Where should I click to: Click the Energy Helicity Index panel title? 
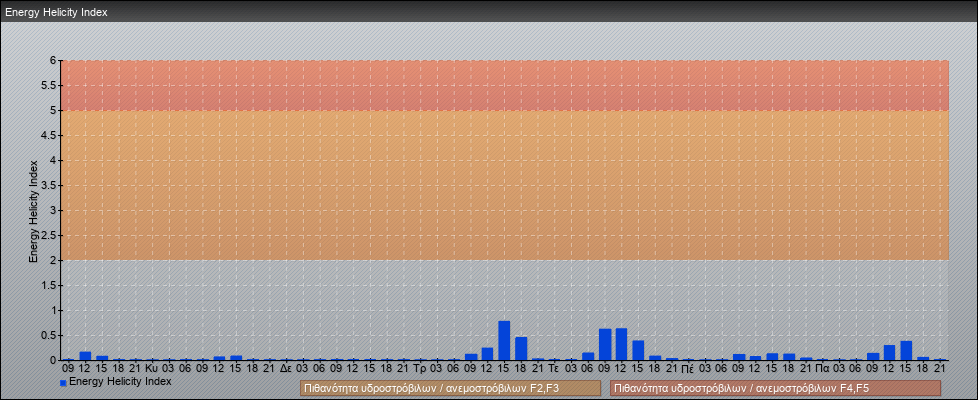(x=56, y=12)
